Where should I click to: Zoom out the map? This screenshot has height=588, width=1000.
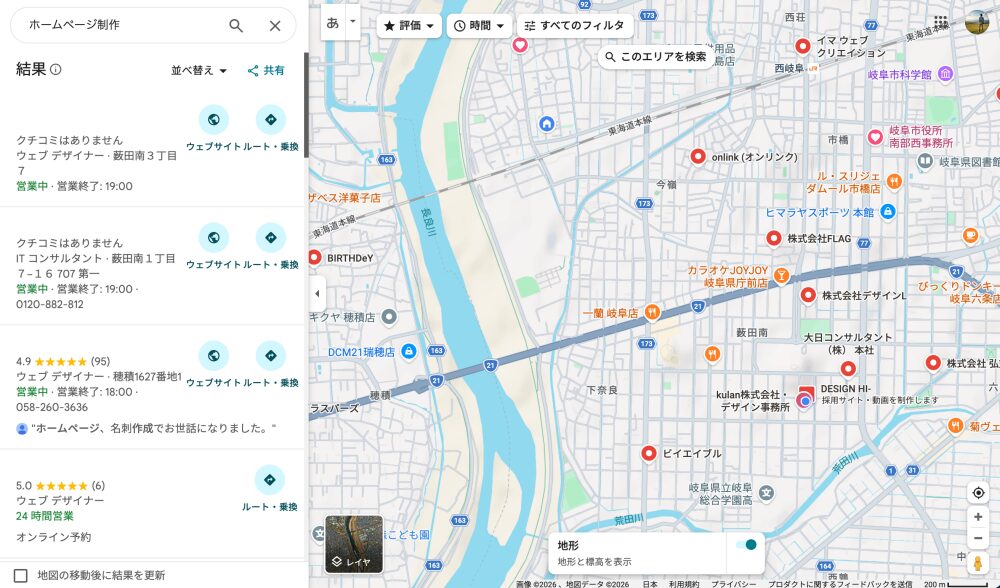tap(978, 539)
